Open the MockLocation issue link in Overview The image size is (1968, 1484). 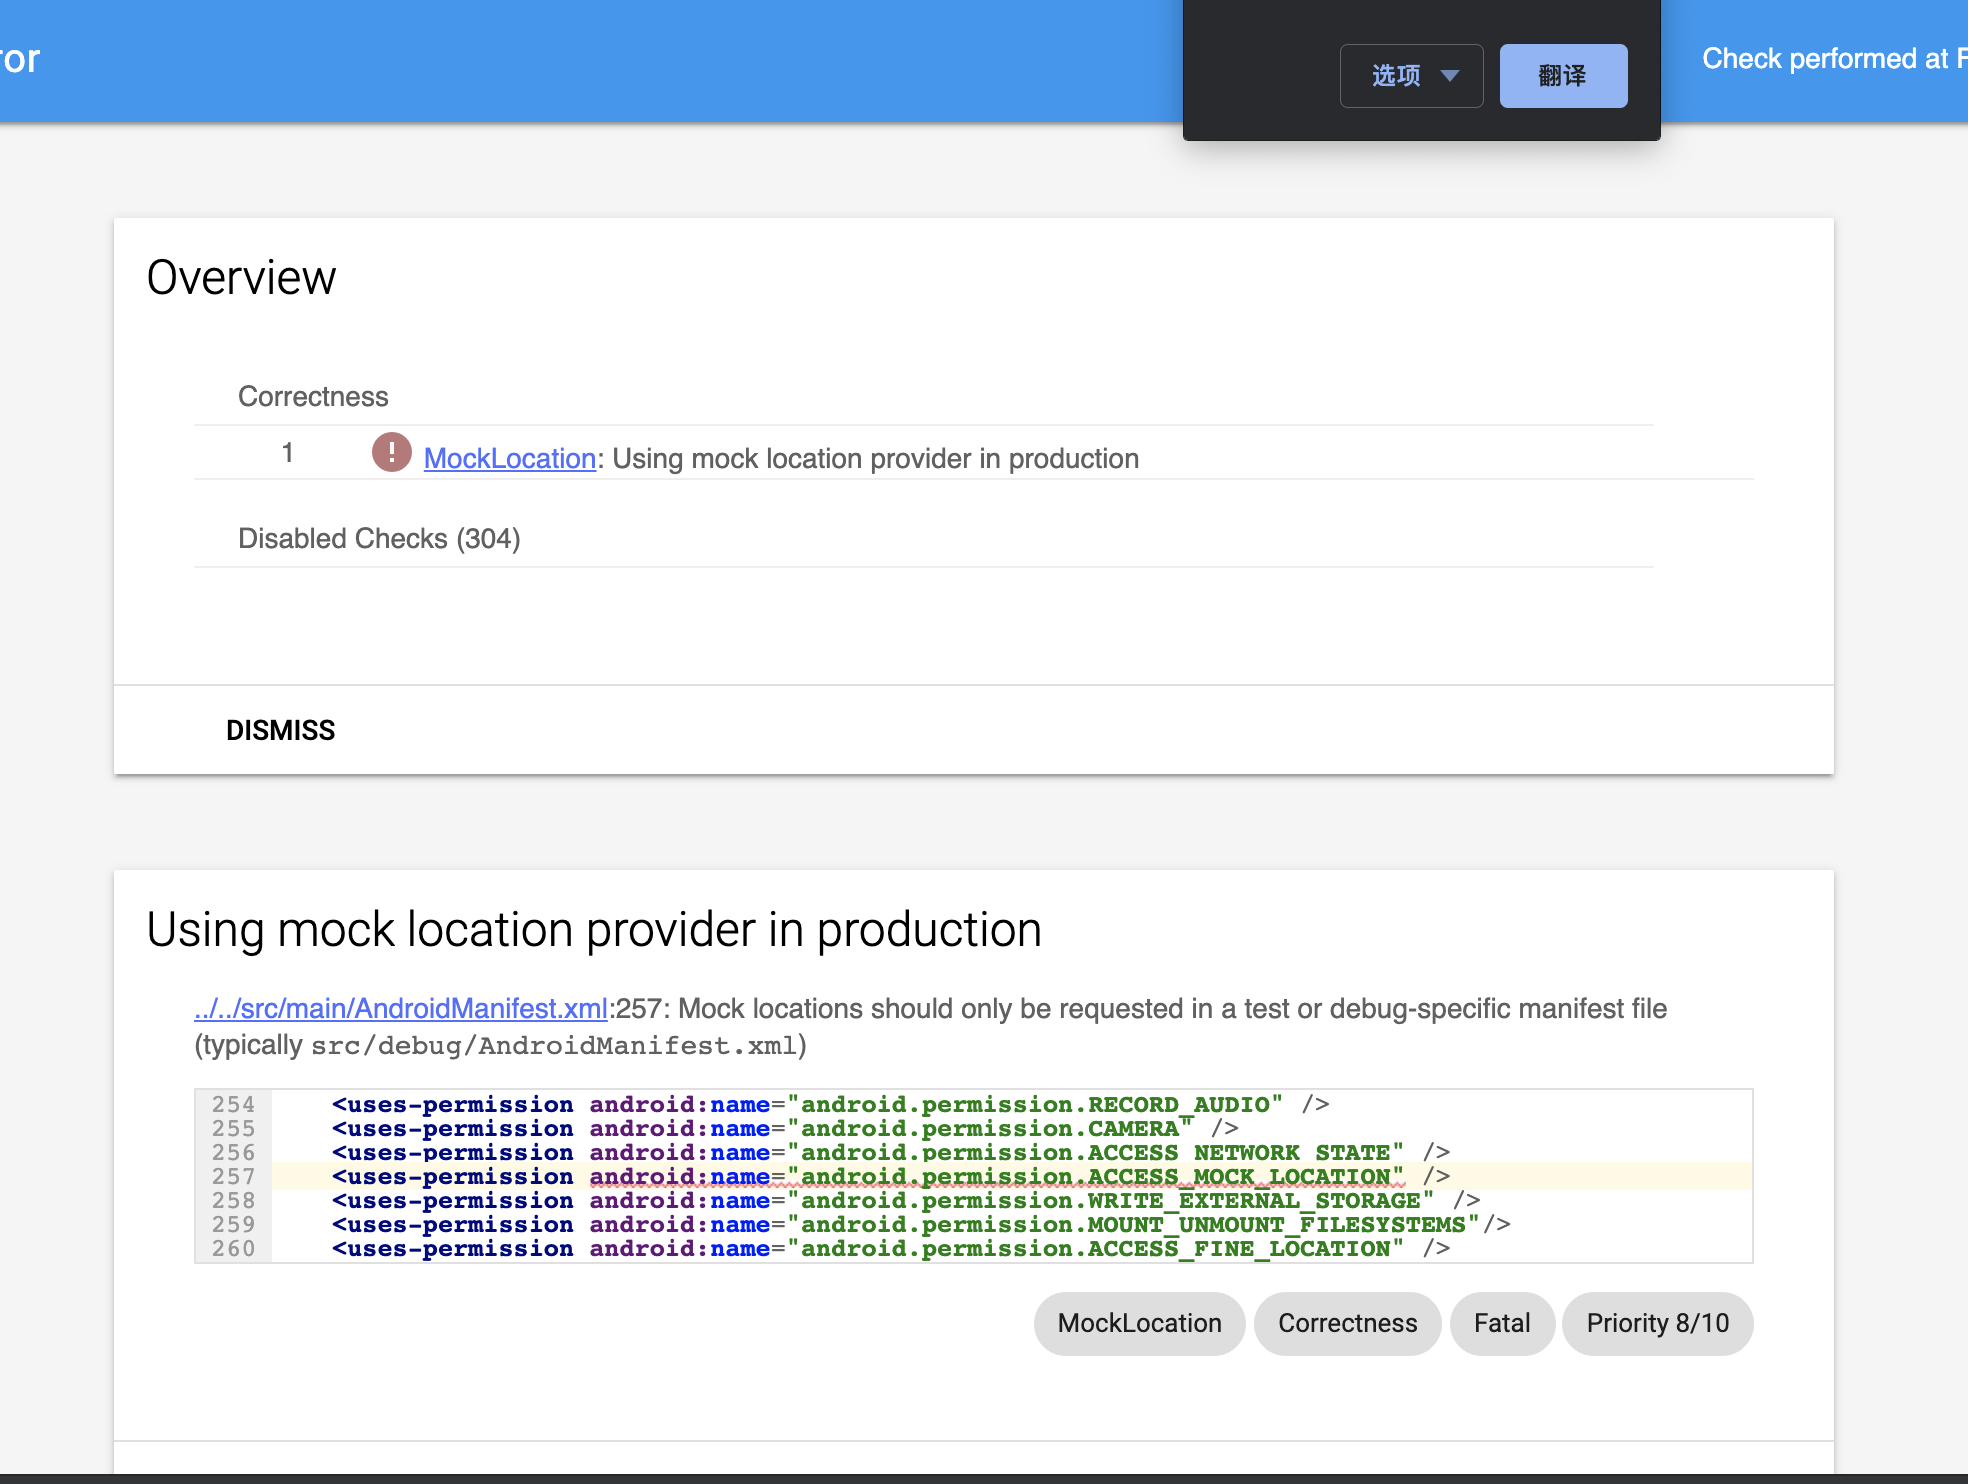509,458
